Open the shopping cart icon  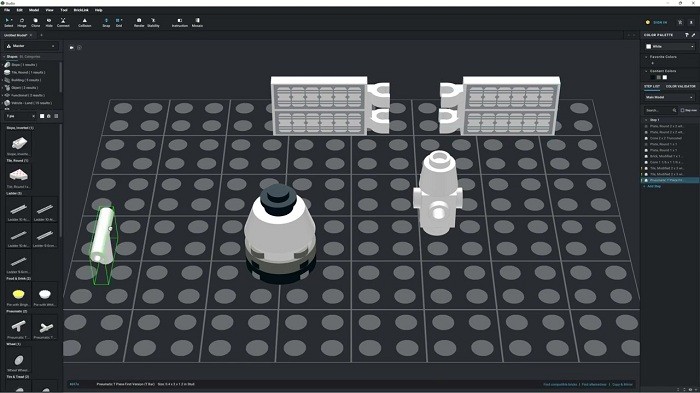(680, 22)
